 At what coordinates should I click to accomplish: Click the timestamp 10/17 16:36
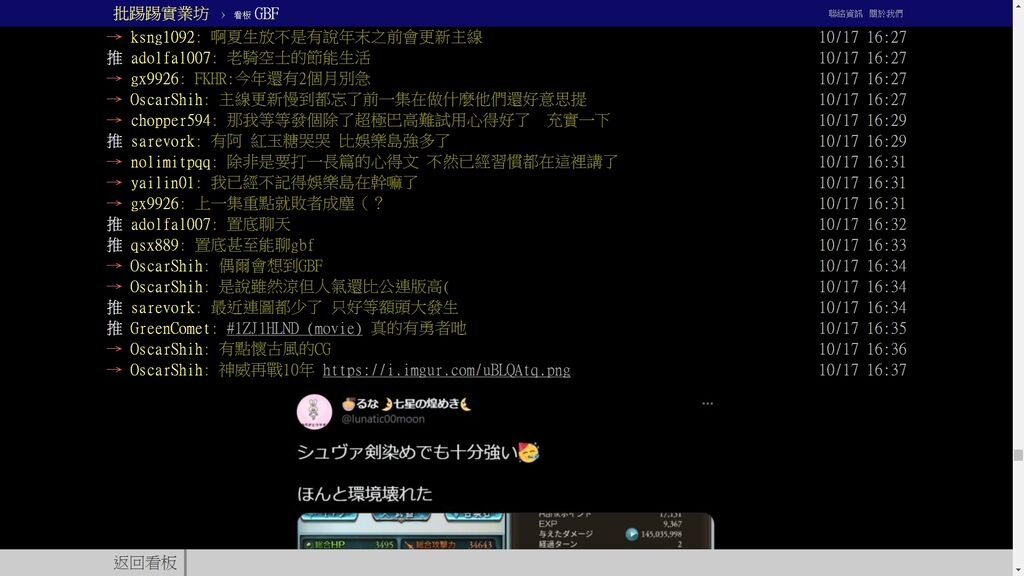click(x=863, y=349)
